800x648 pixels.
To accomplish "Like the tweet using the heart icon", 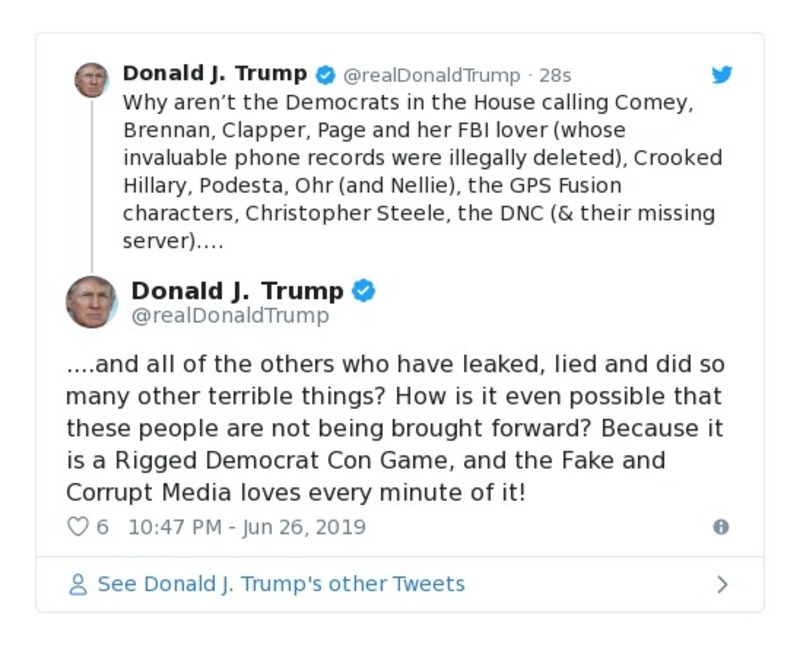I will tap(78, 526).
